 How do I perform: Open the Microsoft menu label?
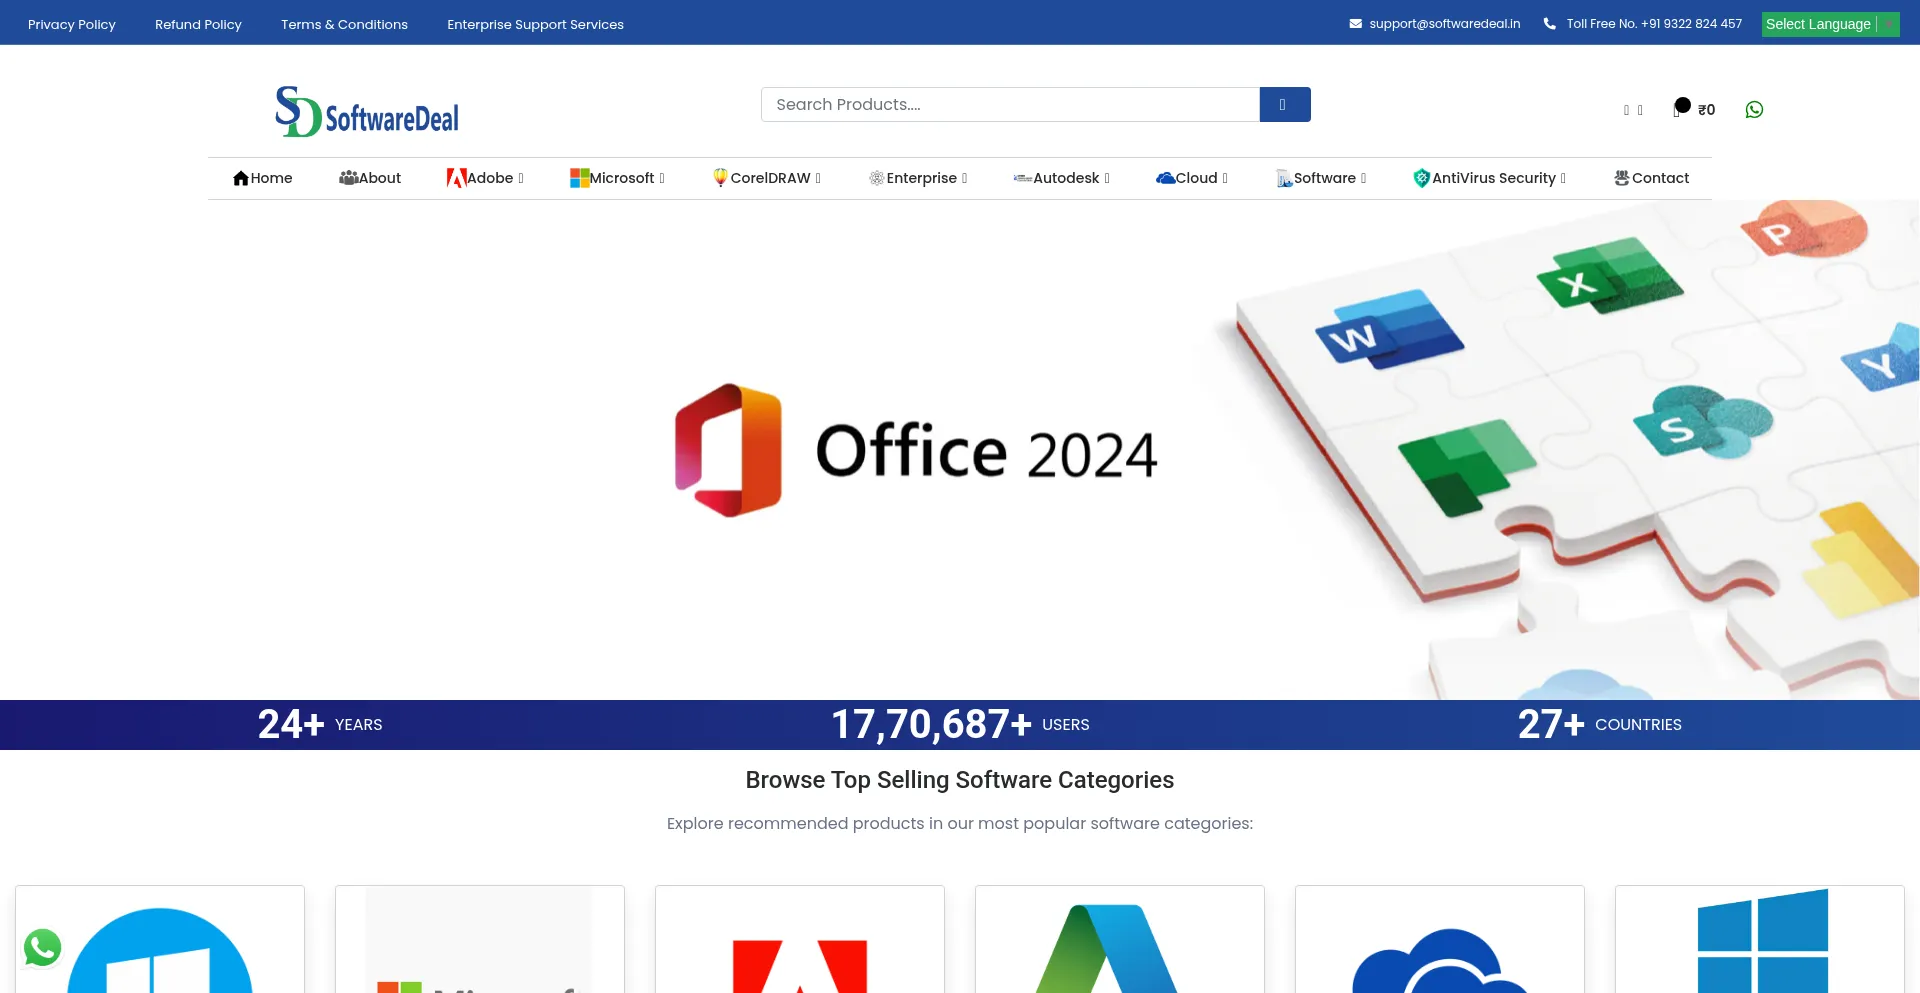[x=621, y=178]
